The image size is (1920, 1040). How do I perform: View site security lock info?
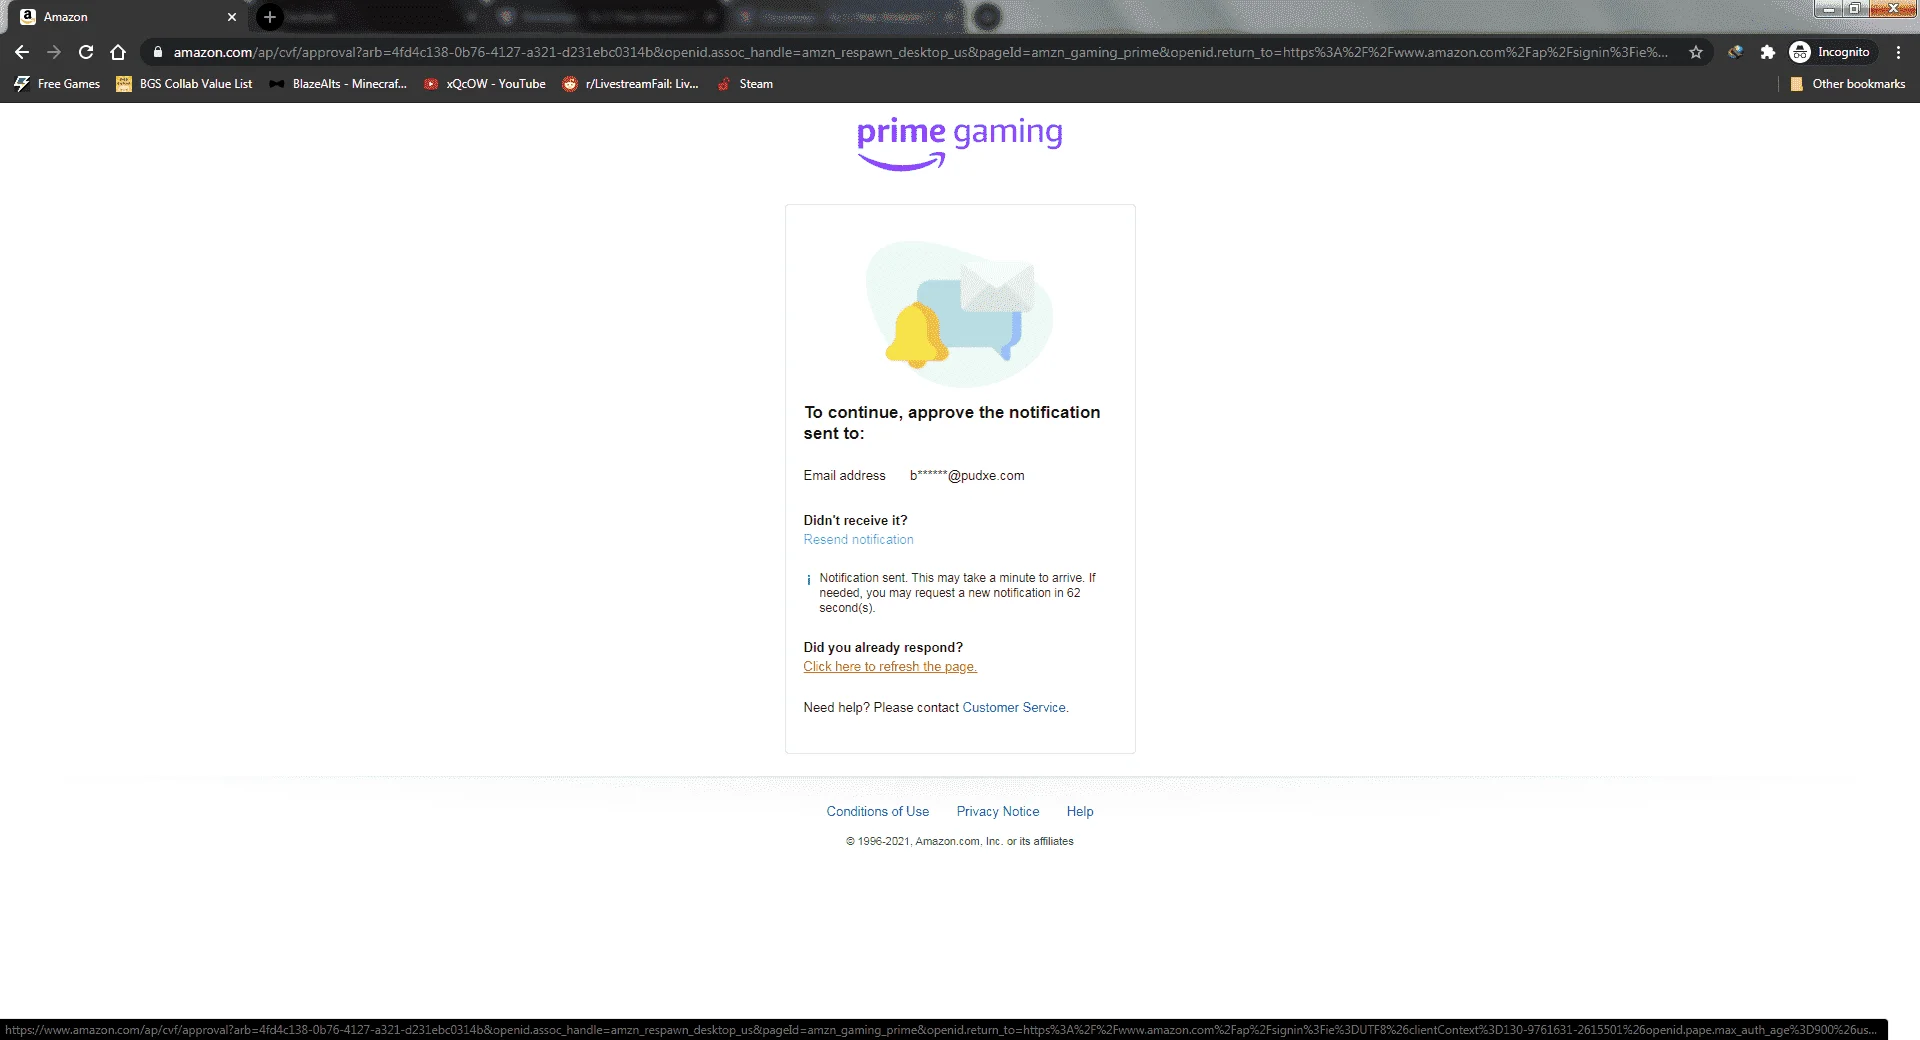coord(157,52)
